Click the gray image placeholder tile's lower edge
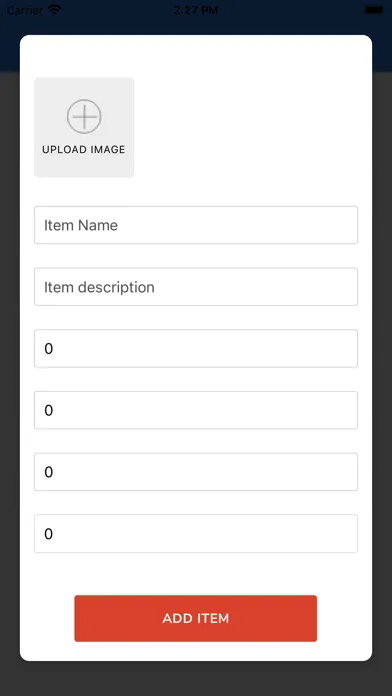392x696 pixels. (84, 173)
